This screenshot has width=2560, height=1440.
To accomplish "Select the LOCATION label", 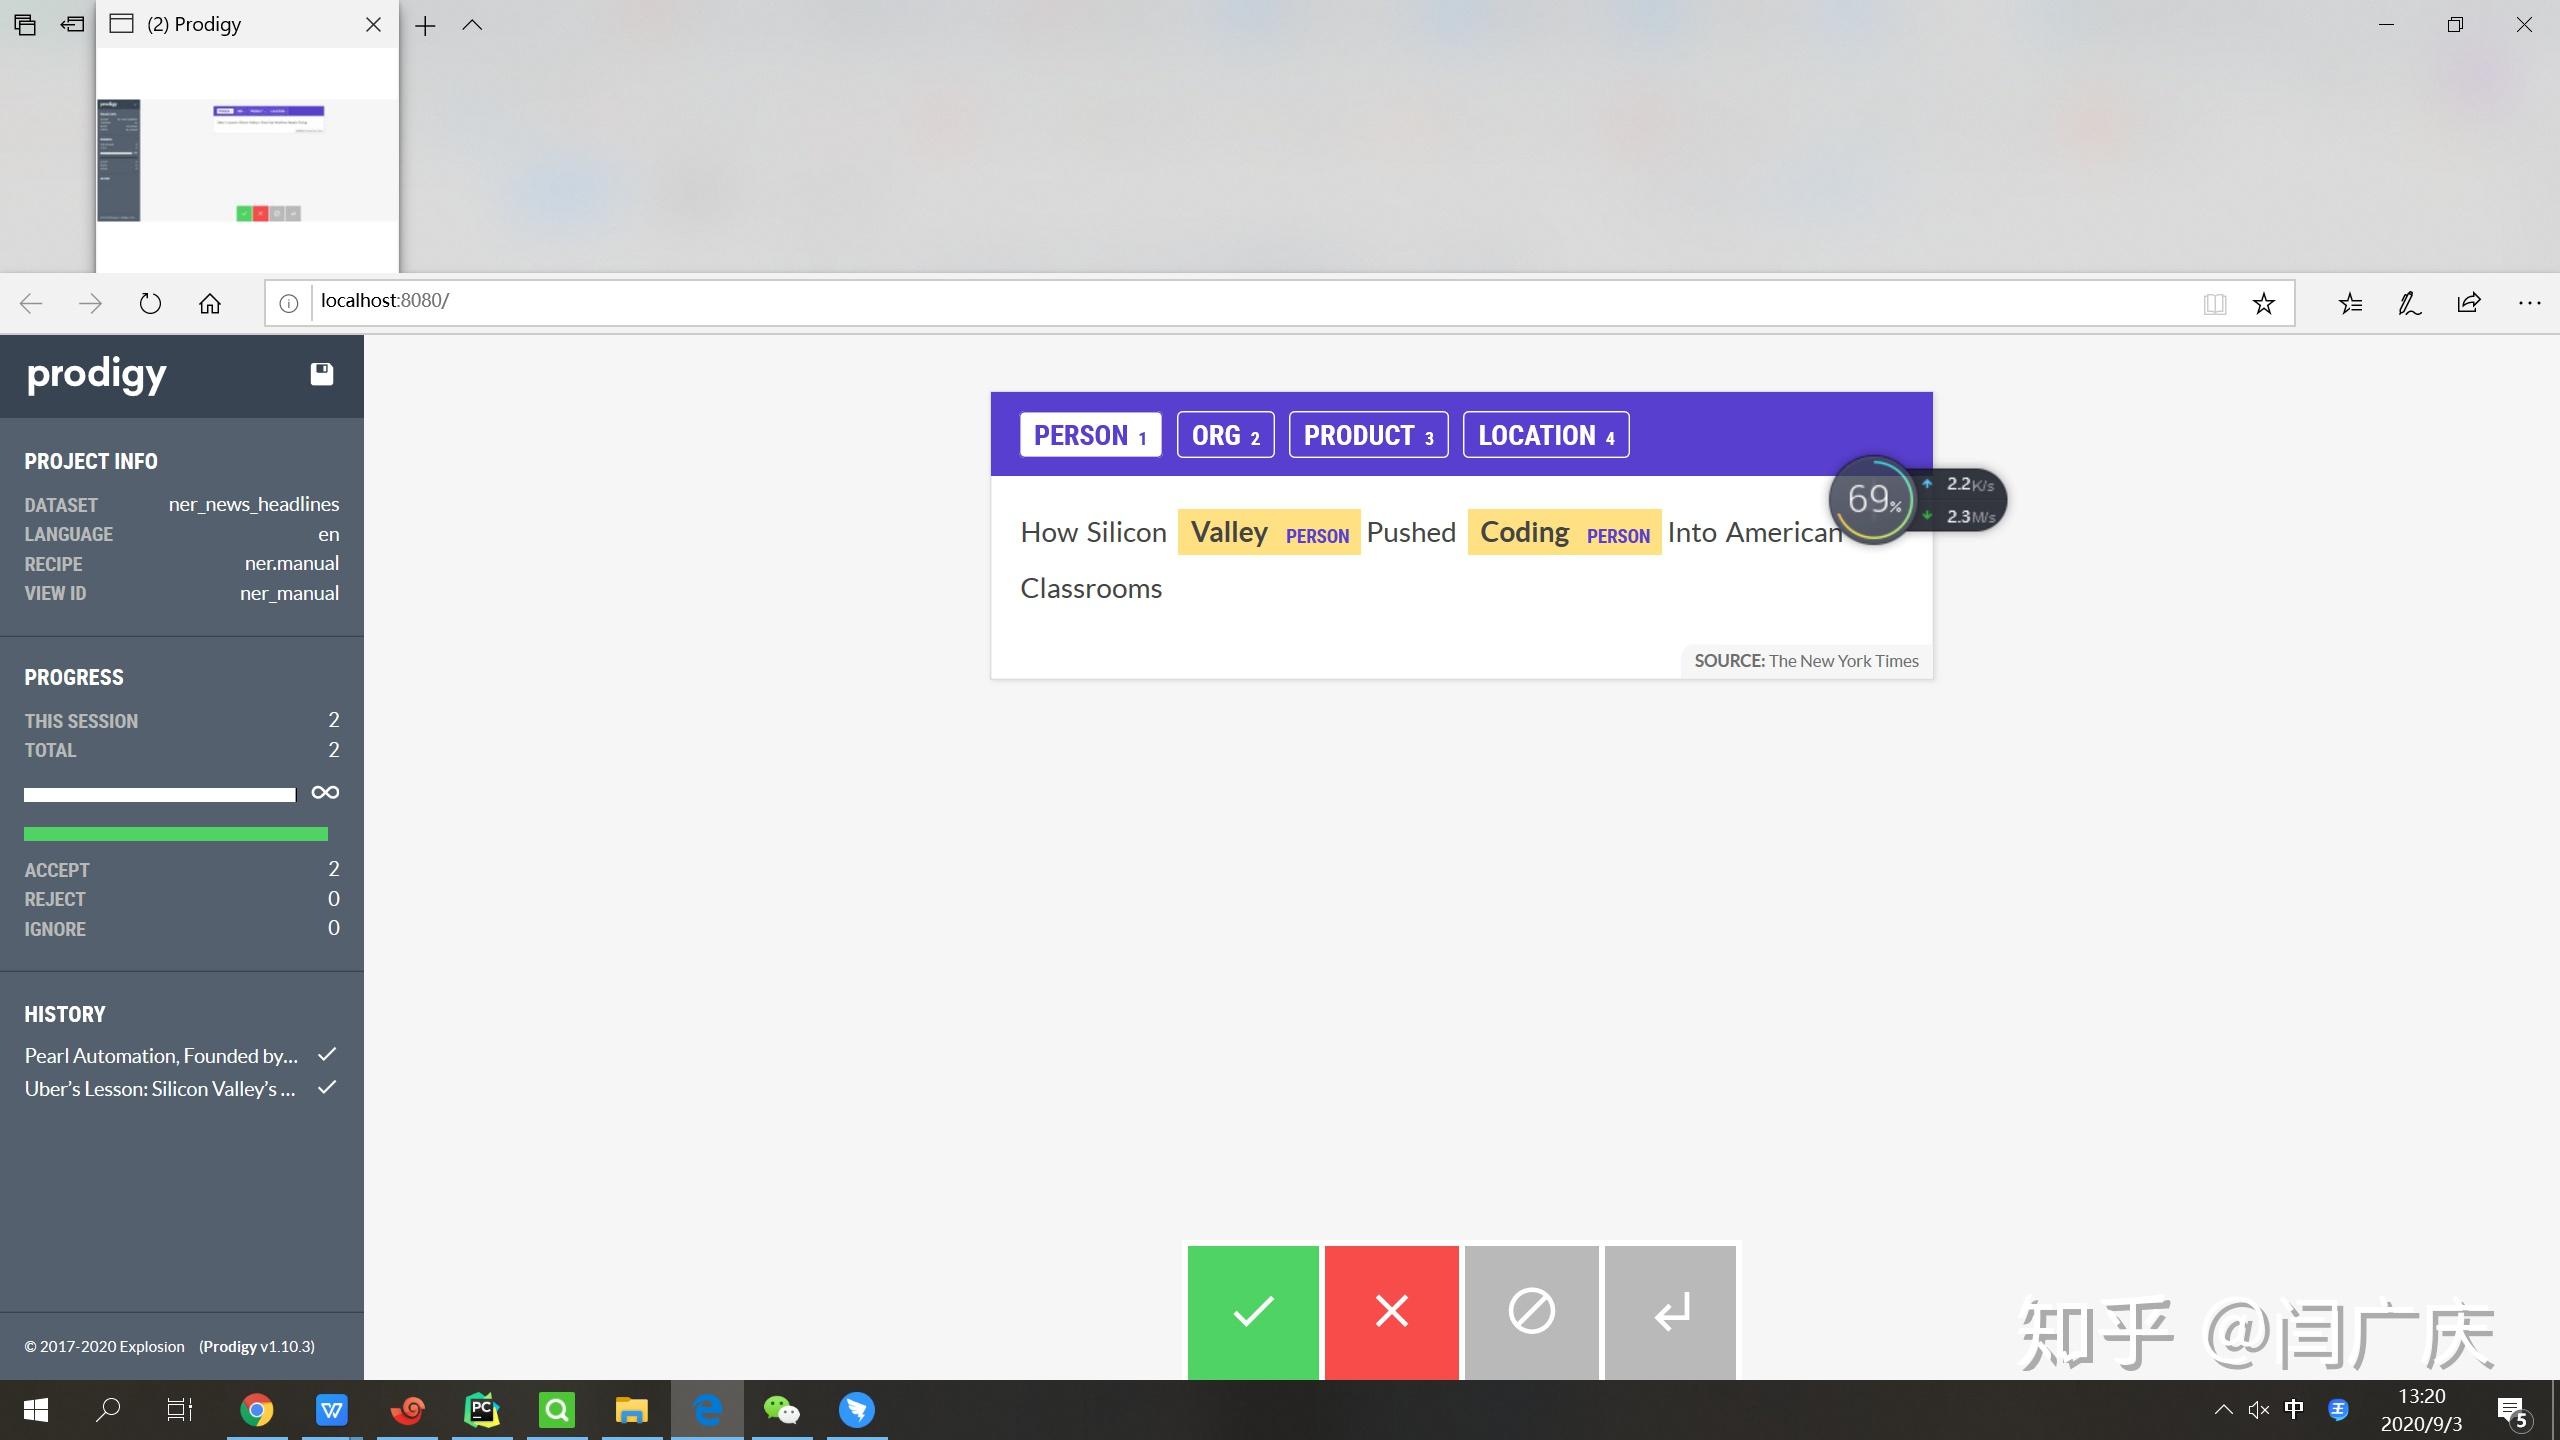I will coord(1545,435).
